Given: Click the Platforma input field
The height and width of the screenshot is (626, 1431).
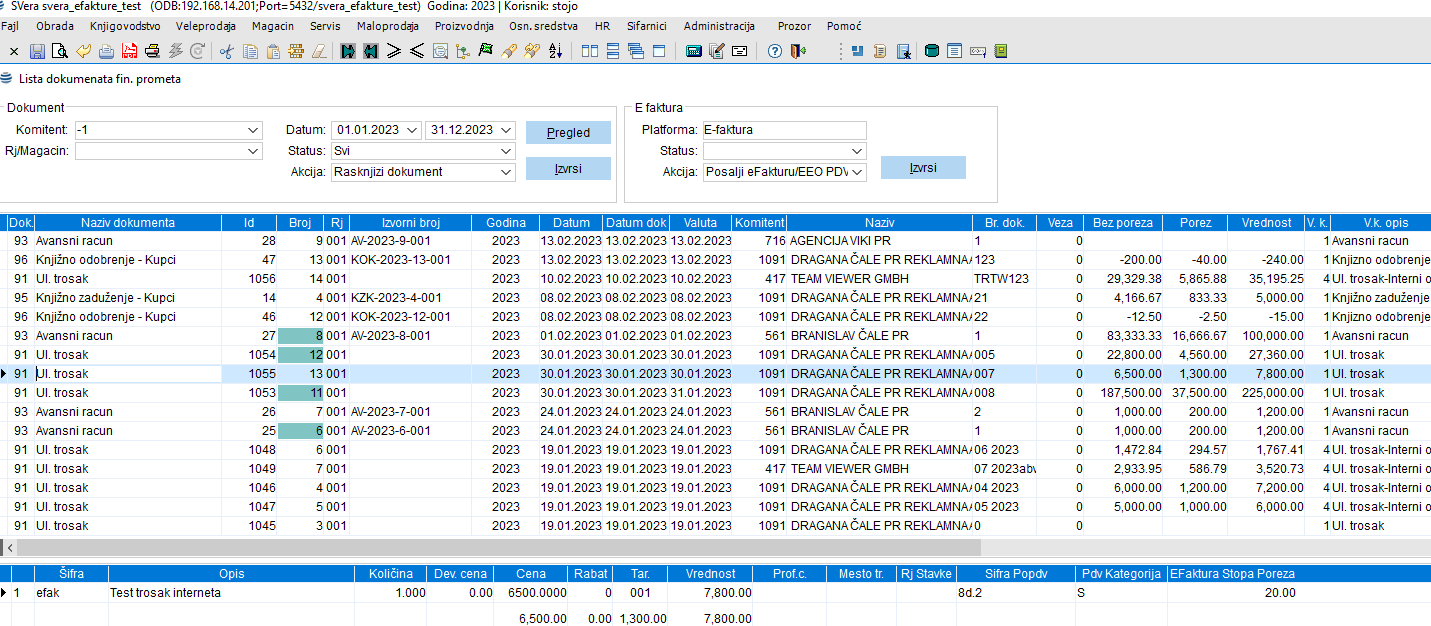Looking at the screenshot, I should (783, 130).
